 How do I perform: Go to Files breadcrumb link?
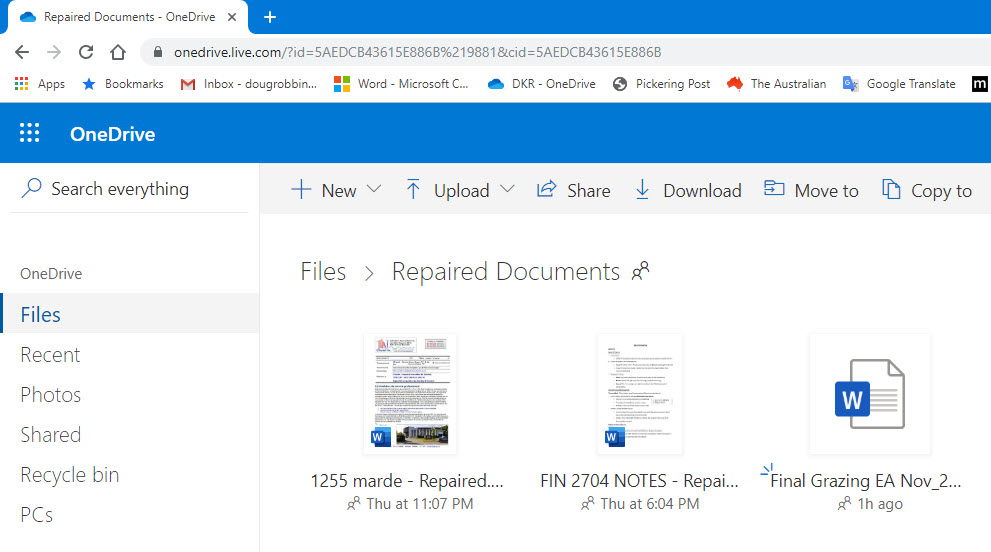(323, 272)
